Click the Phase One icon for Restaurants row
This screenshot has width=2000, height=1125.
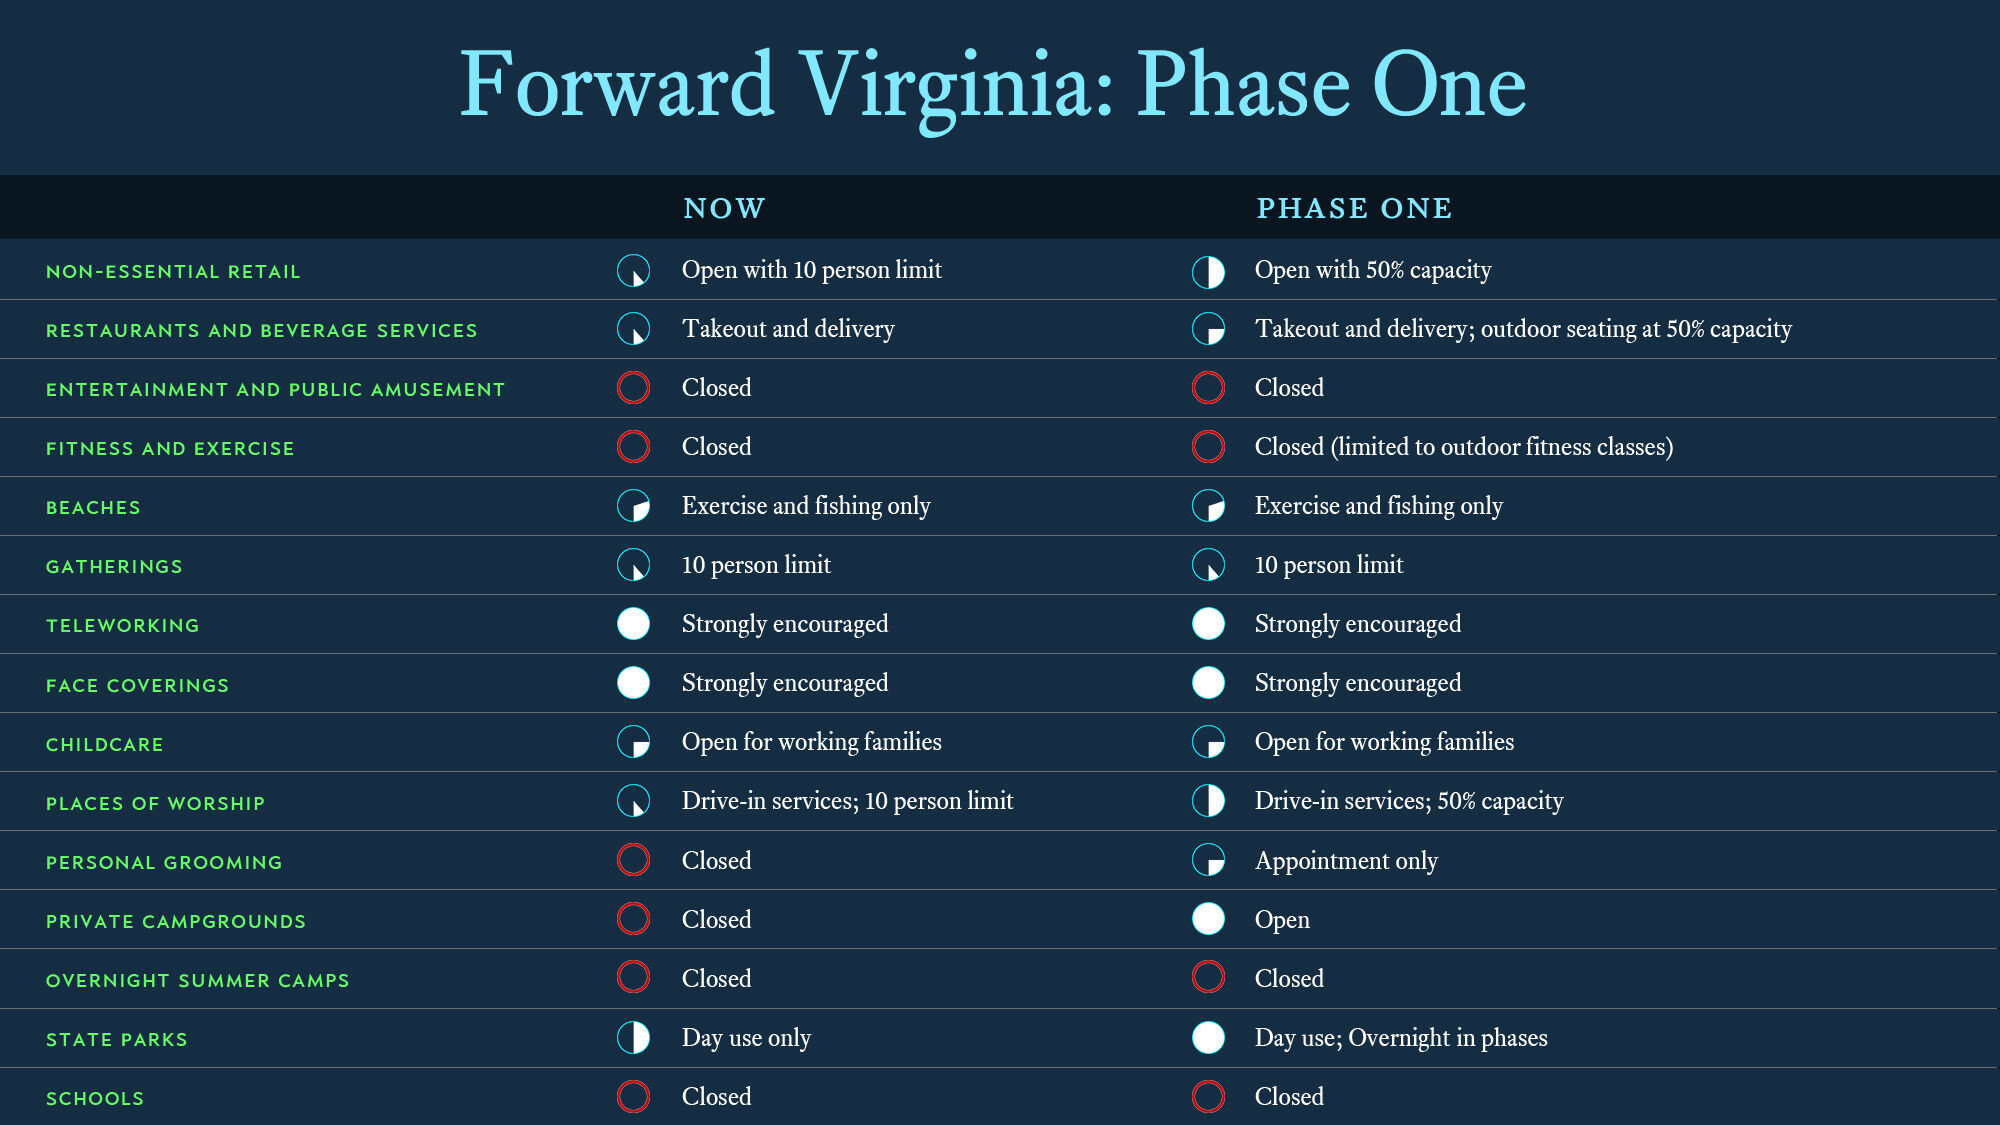pyautogui.click(x=1208, y=329)
